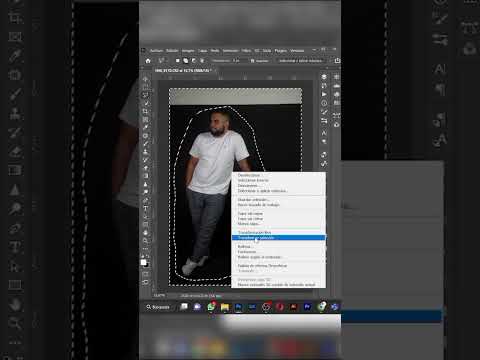Enable New selection mode in options bar
This screenshot has width=480, height=360.
tap(178, 61)
